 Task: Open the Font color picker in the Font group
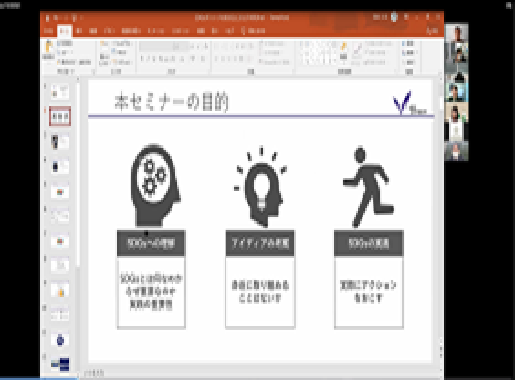203,59
